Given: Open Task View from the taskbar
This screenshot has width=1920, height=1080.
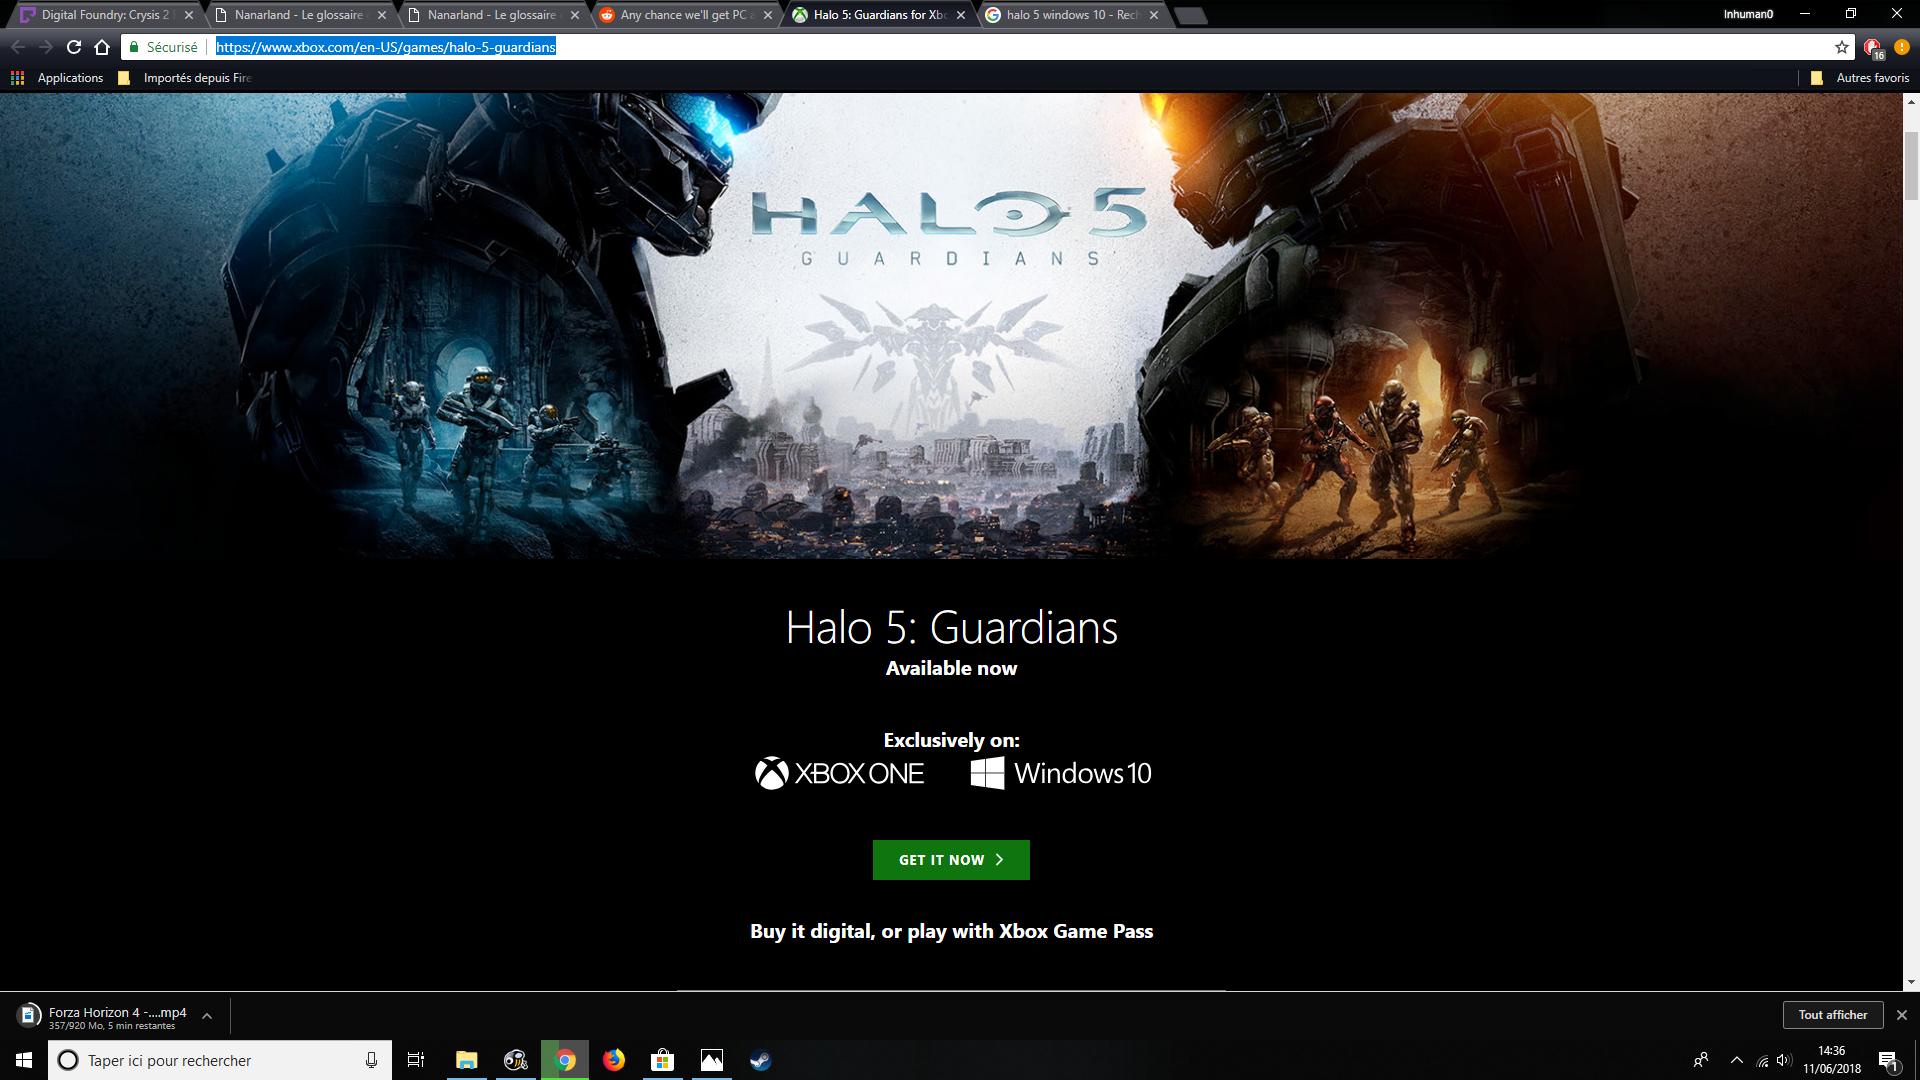Looking at the screenshot, I should pos(416,1060).
